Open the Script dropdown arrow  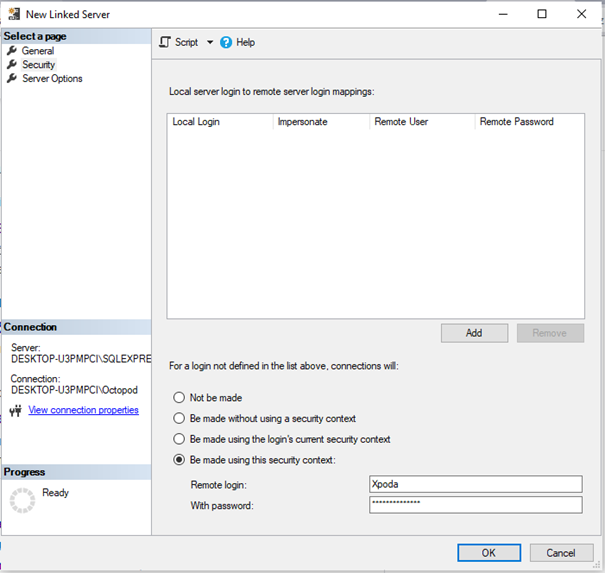[x=210, y=42]
